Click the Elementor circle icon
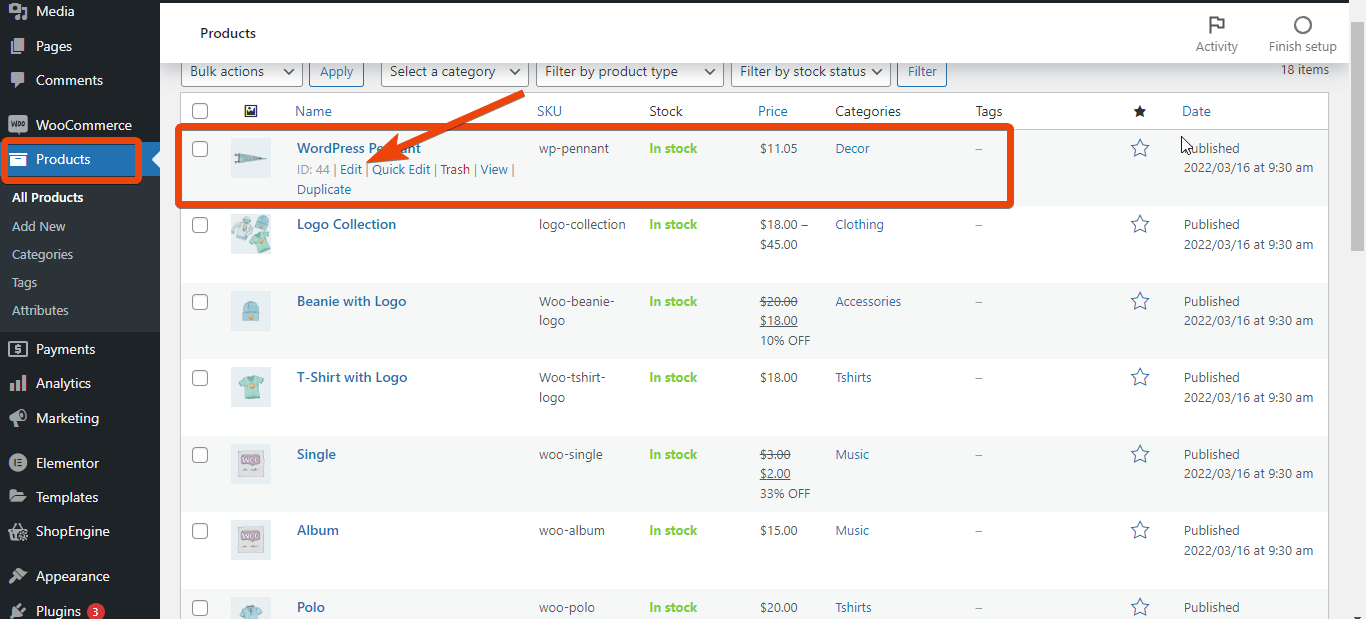 tap(18, 463)
